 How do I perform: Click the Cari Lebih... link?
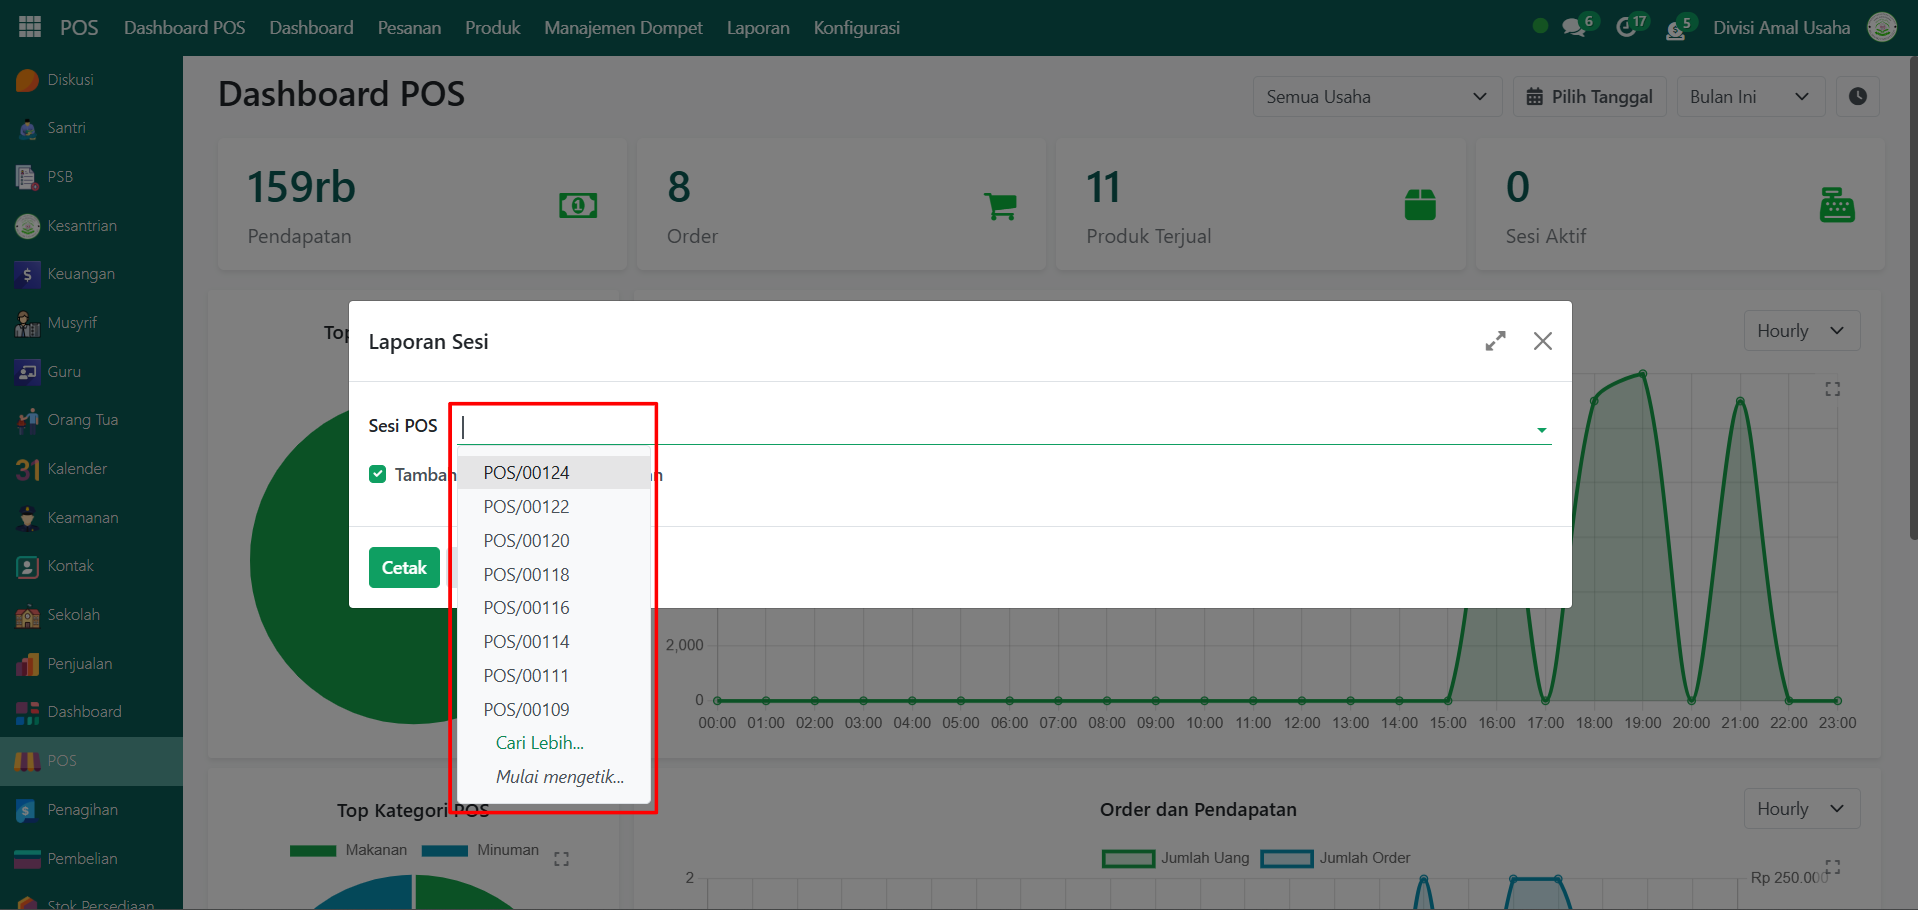[x=539, y=743]
